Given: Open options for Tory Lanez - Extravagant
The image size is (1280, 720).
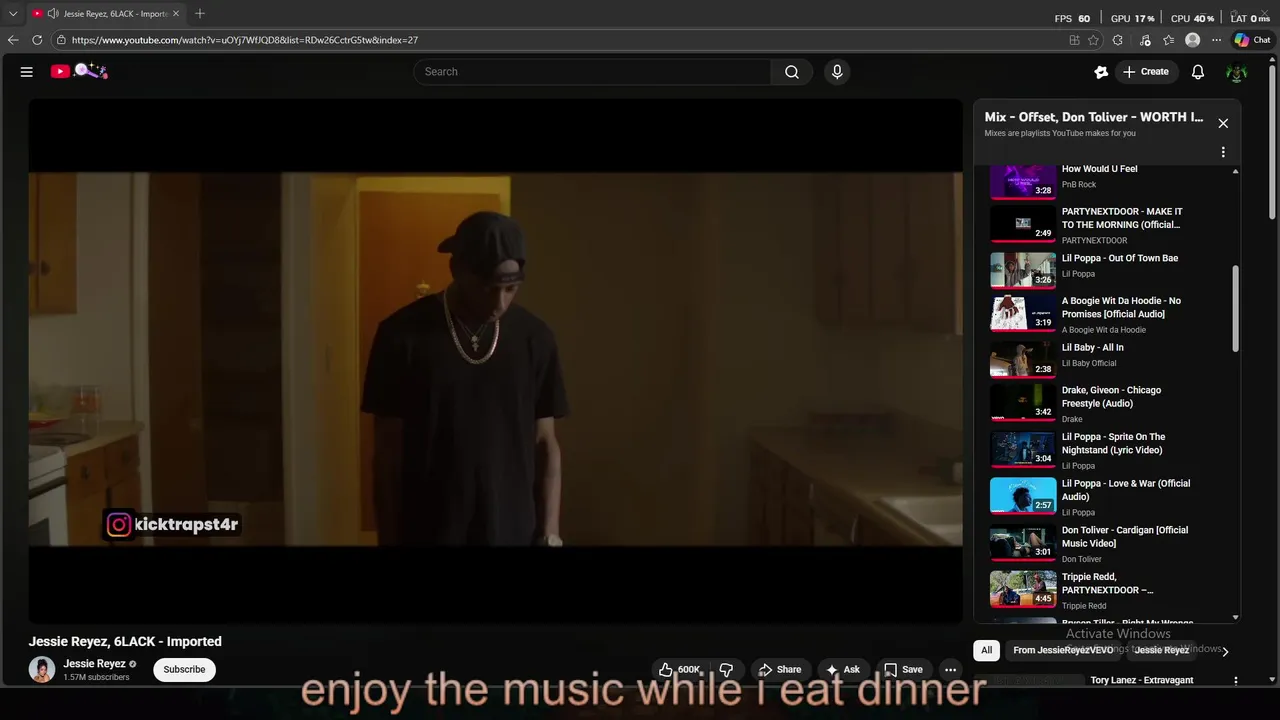Looking at the screenshot, I should click(x=1236, y=680).
